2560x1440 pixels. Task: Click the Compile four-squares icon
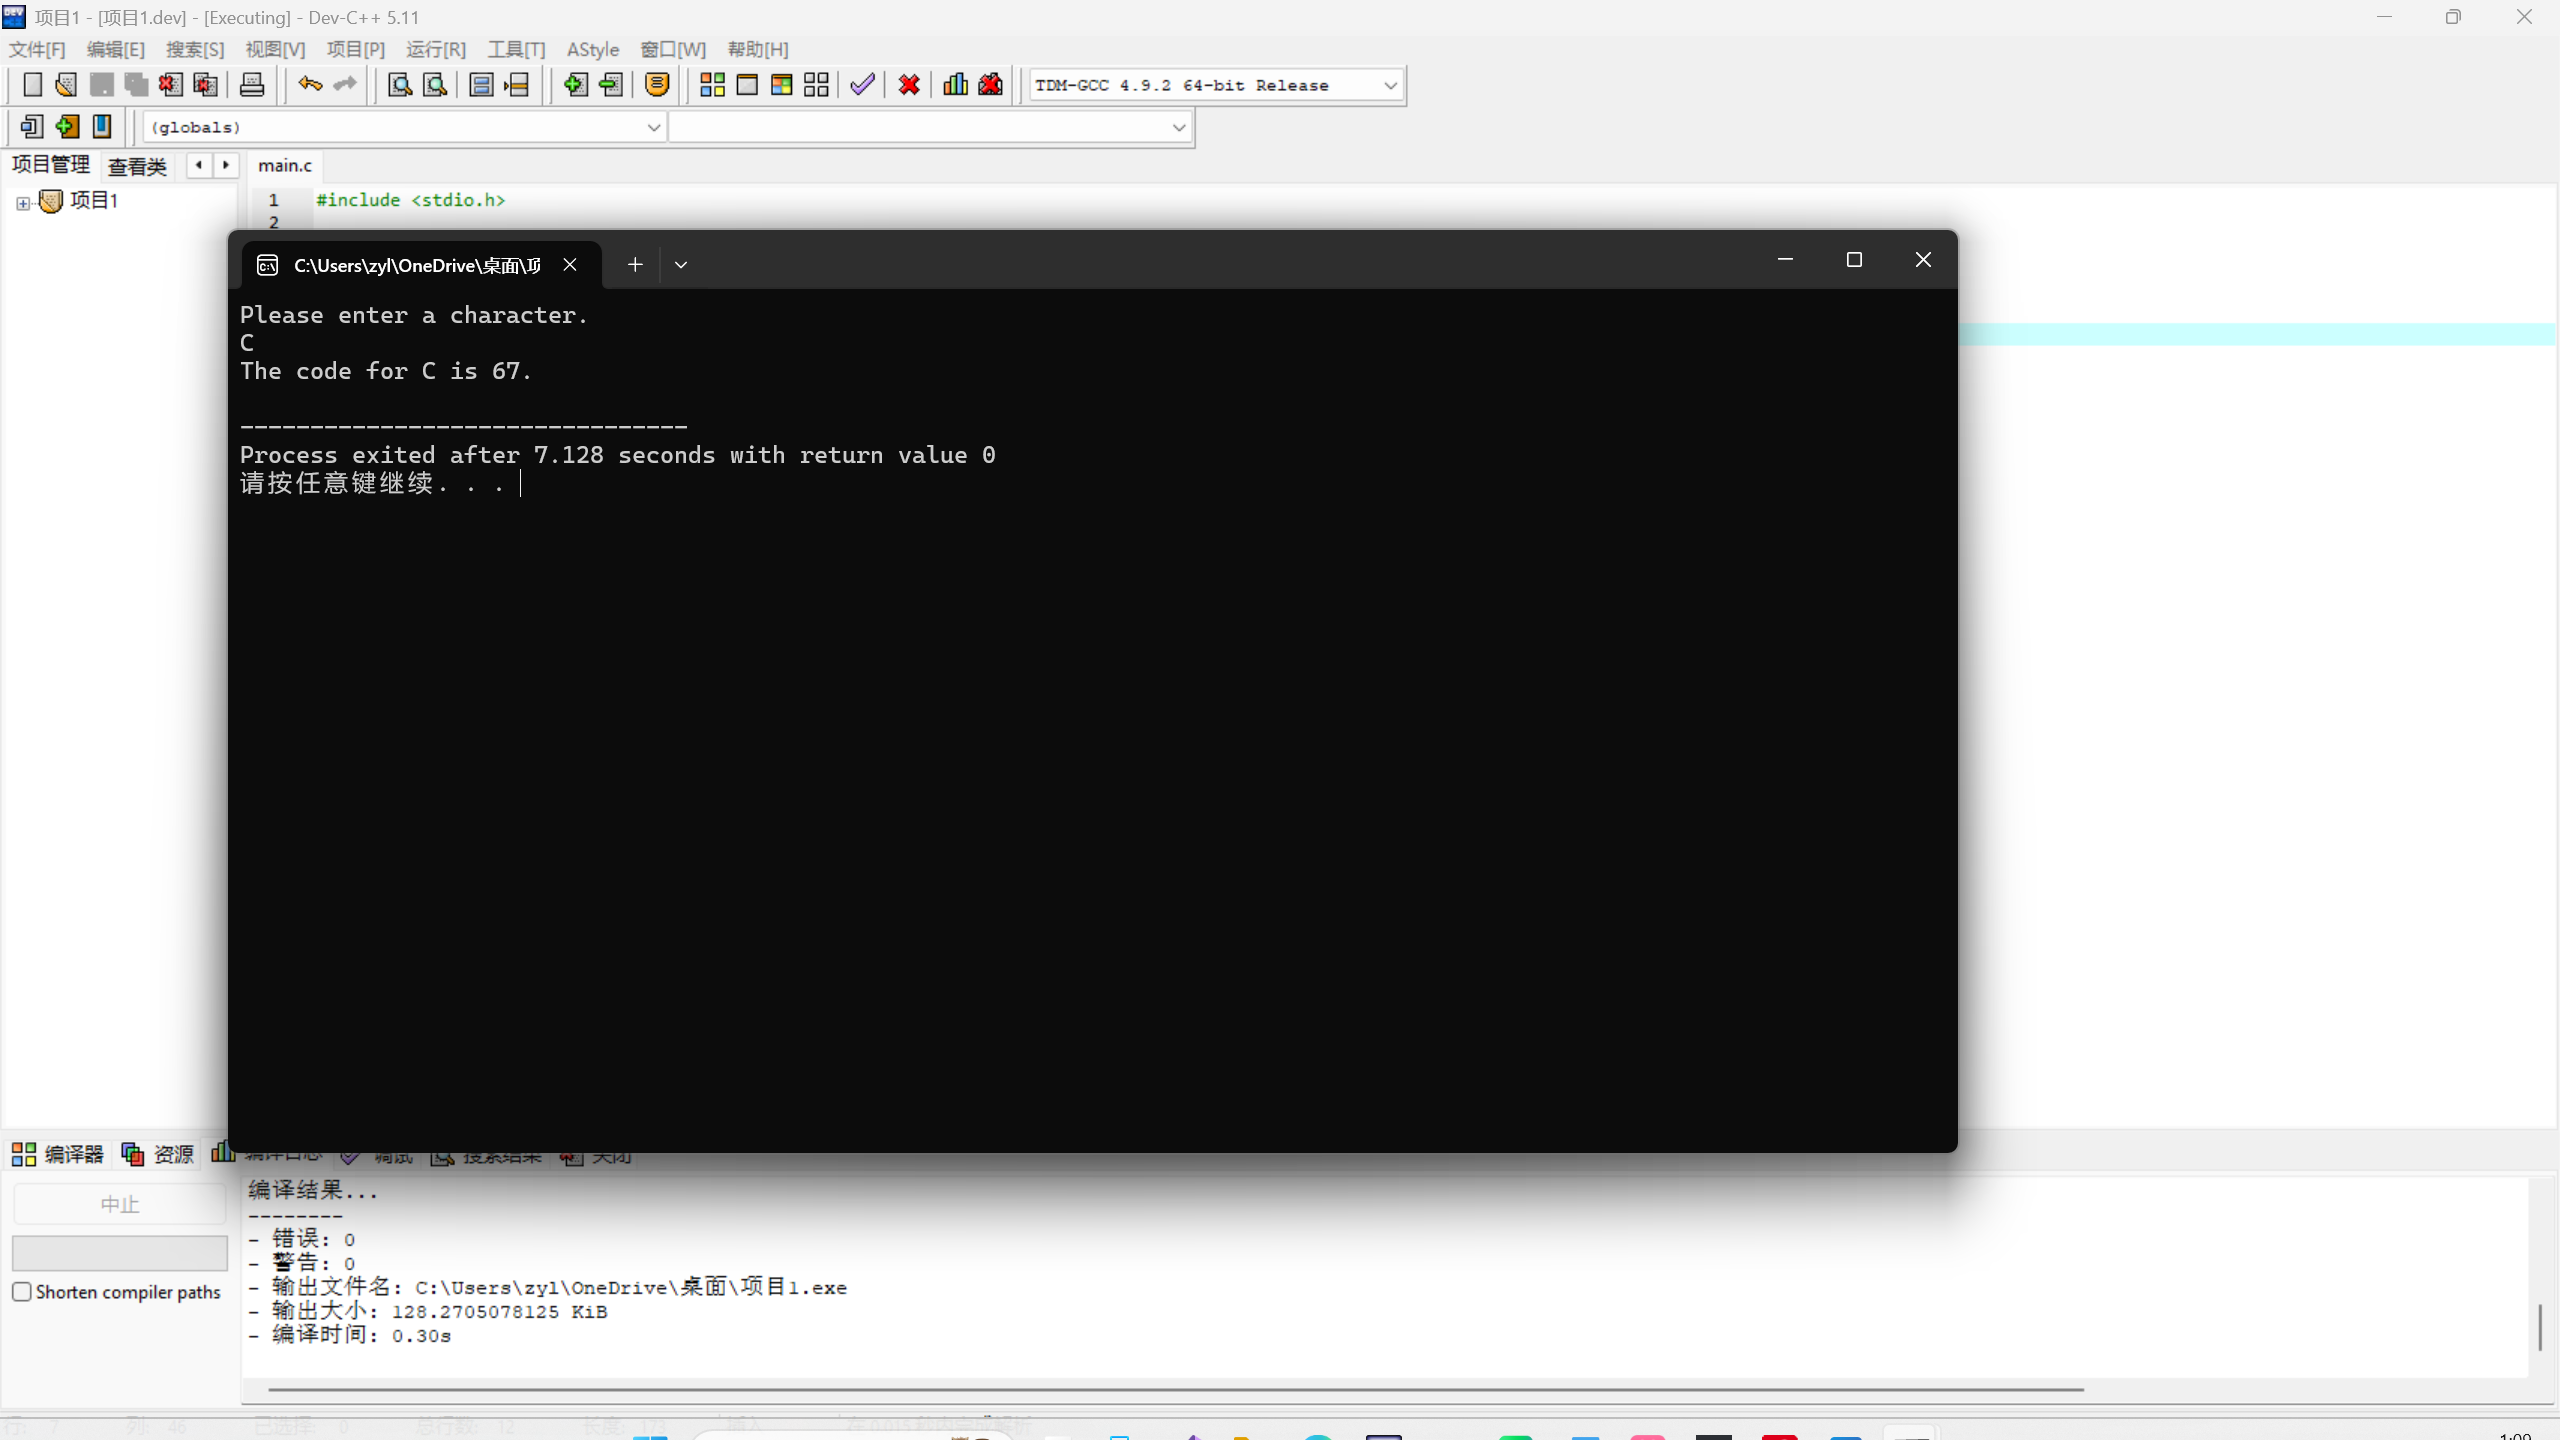point(712,85)
